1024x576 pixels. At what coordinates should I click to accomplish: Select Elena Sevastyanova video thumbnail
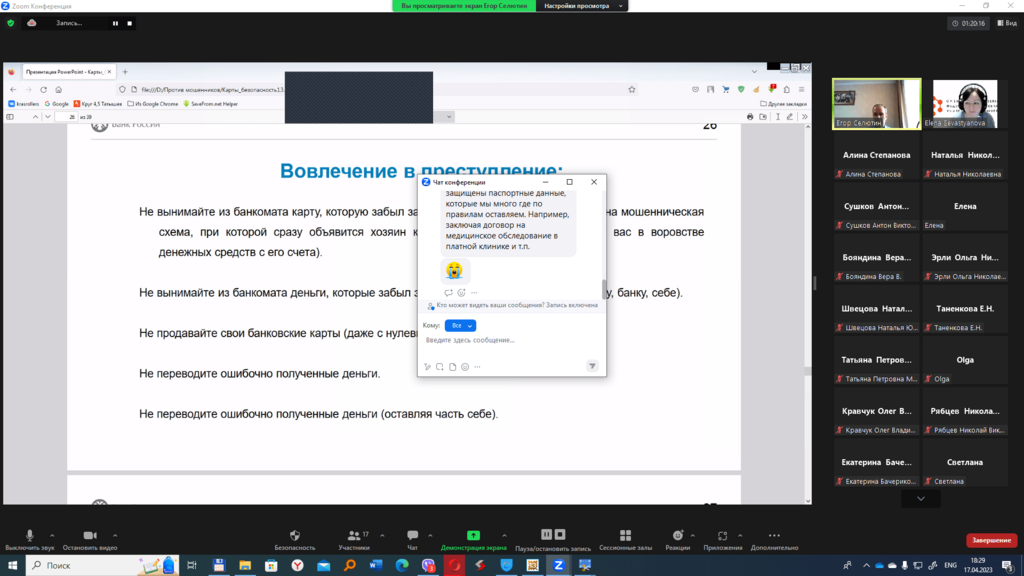965,104
